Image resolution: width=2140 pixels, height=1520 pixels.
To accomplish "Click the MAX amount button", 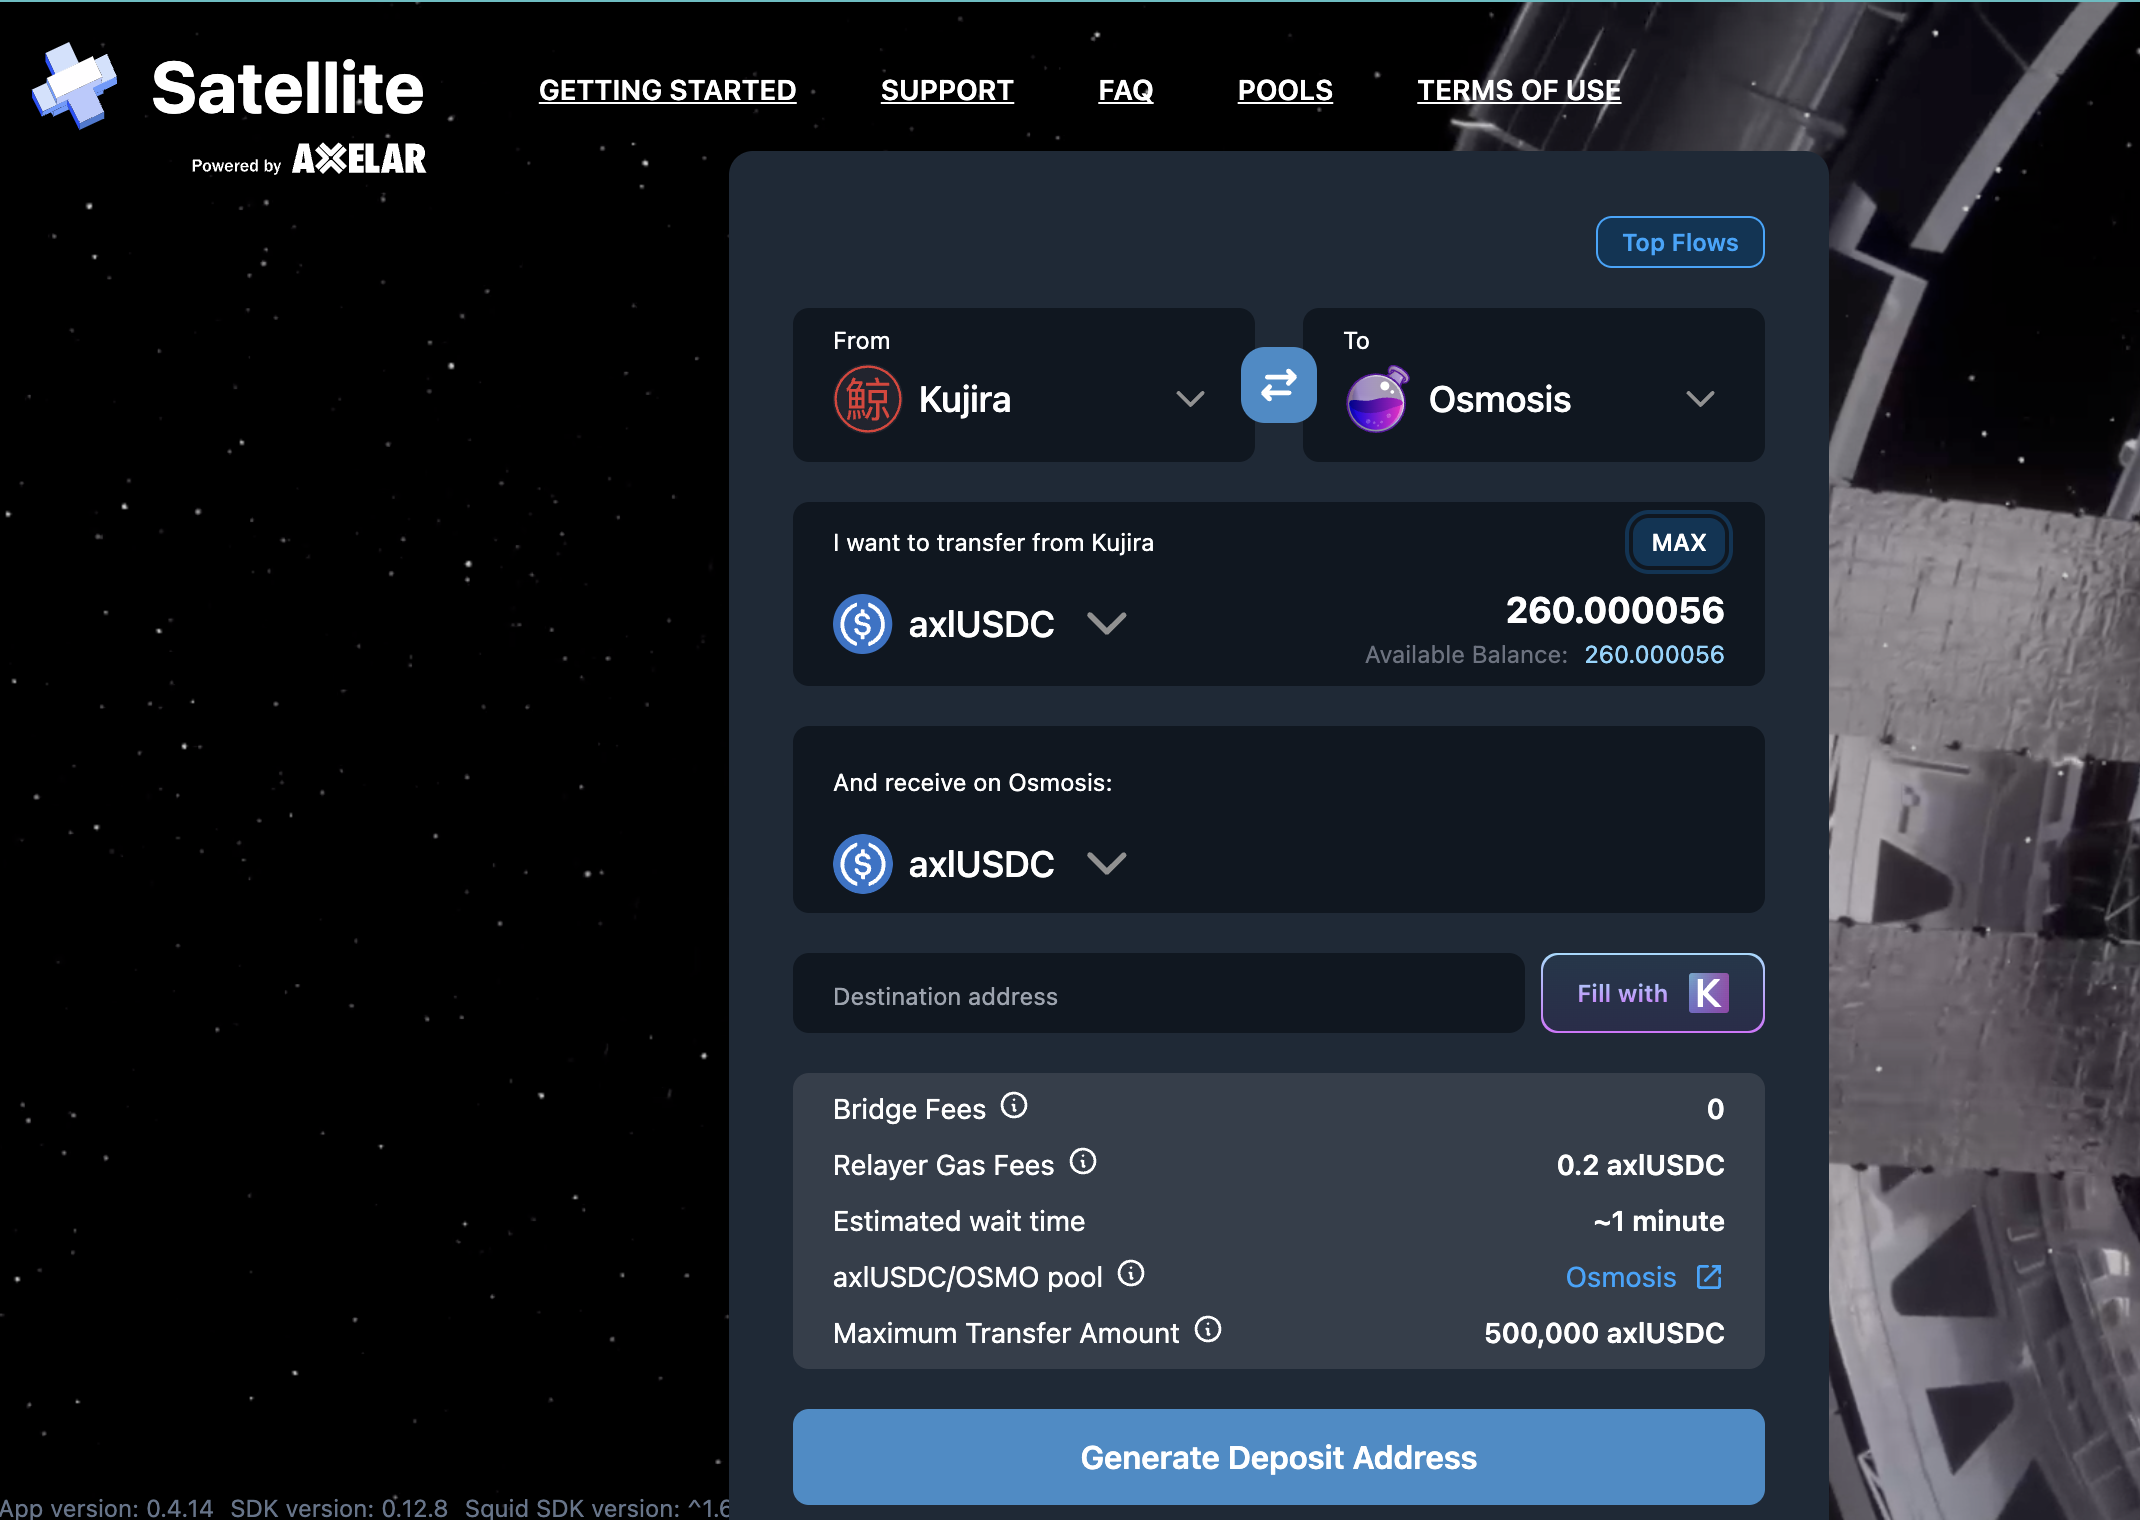I will [x=1678, y=542].
